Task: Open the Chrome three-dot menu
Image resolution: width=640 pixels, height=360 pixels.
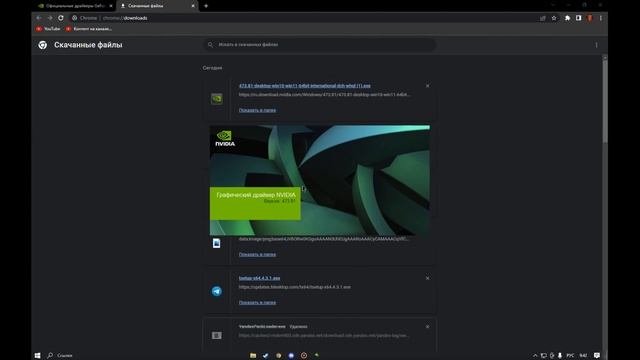Action: pyautogui.click(x=600, y=18)
